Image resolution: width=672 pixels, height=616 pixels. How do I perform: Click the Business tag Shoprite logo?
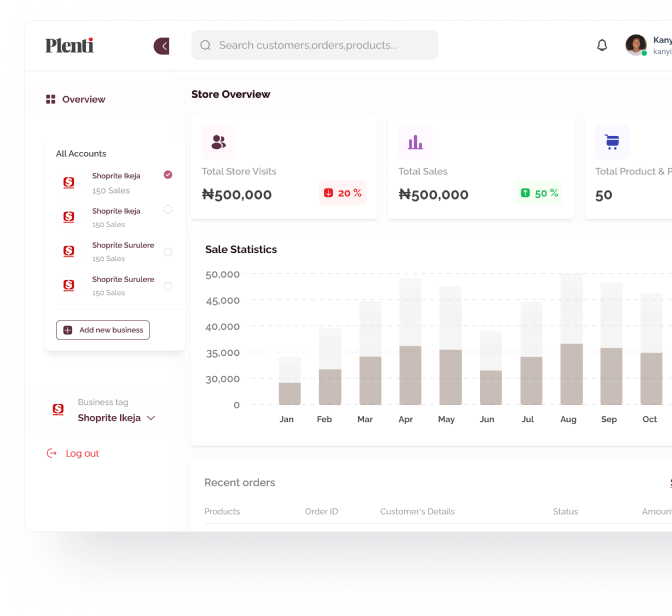click(58, 409)
